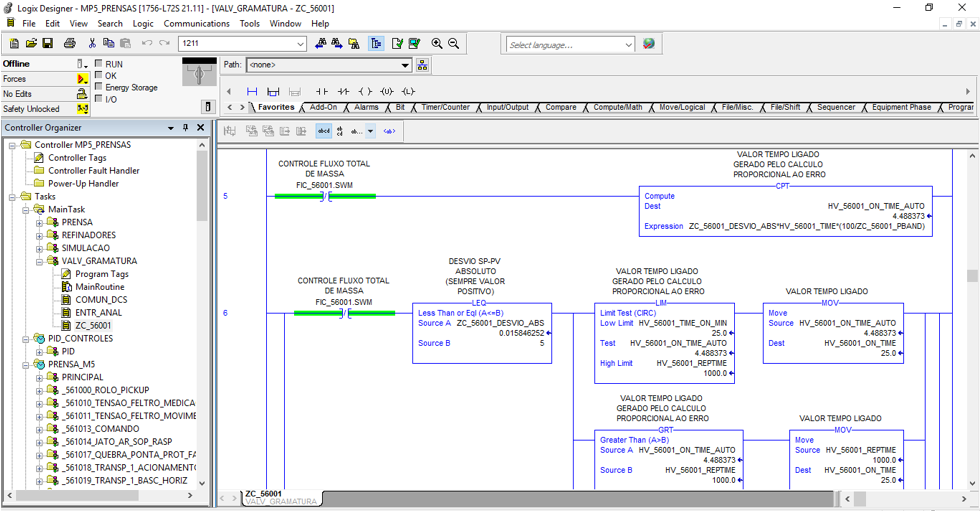Collapse the MainTask tree node
The height and width of the screenshot is (511, 980).
[26, 210]
